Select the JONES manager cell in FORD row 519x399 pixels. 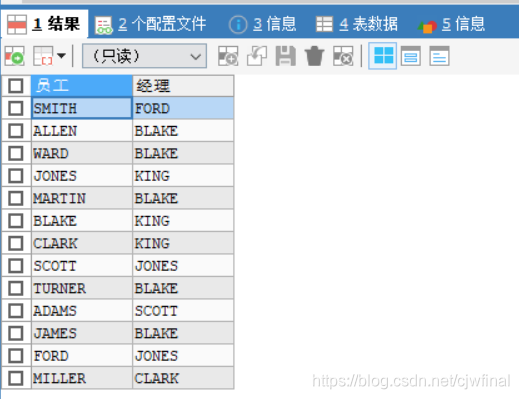pyautogui.click(x=183, y=356)
